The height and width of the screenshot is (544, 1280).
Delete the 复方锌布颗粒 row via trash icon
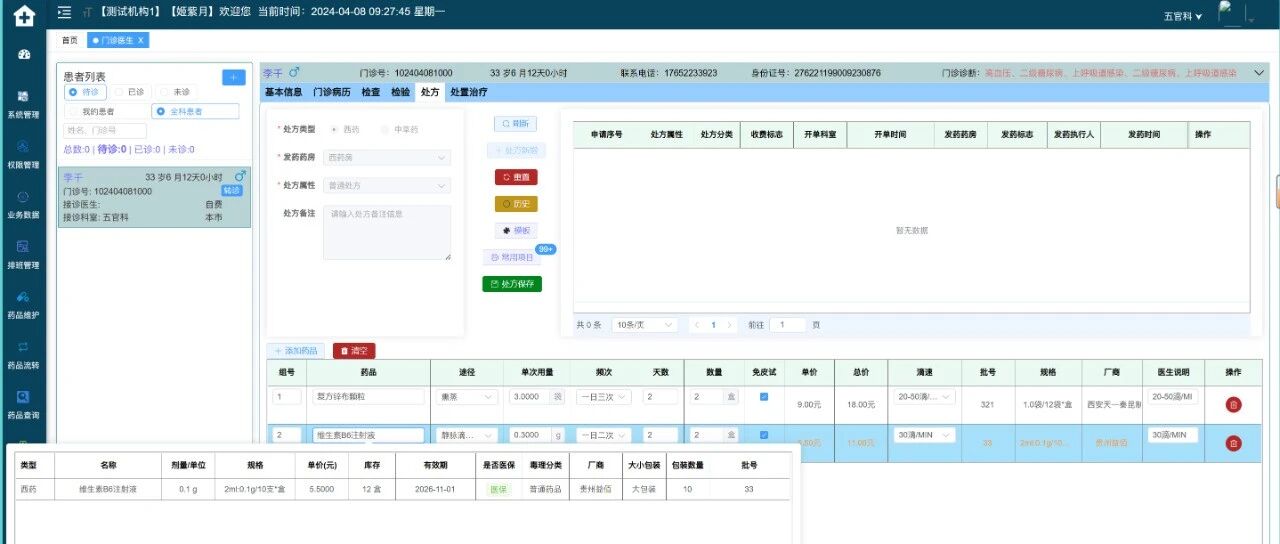(x=1233, y=404)
